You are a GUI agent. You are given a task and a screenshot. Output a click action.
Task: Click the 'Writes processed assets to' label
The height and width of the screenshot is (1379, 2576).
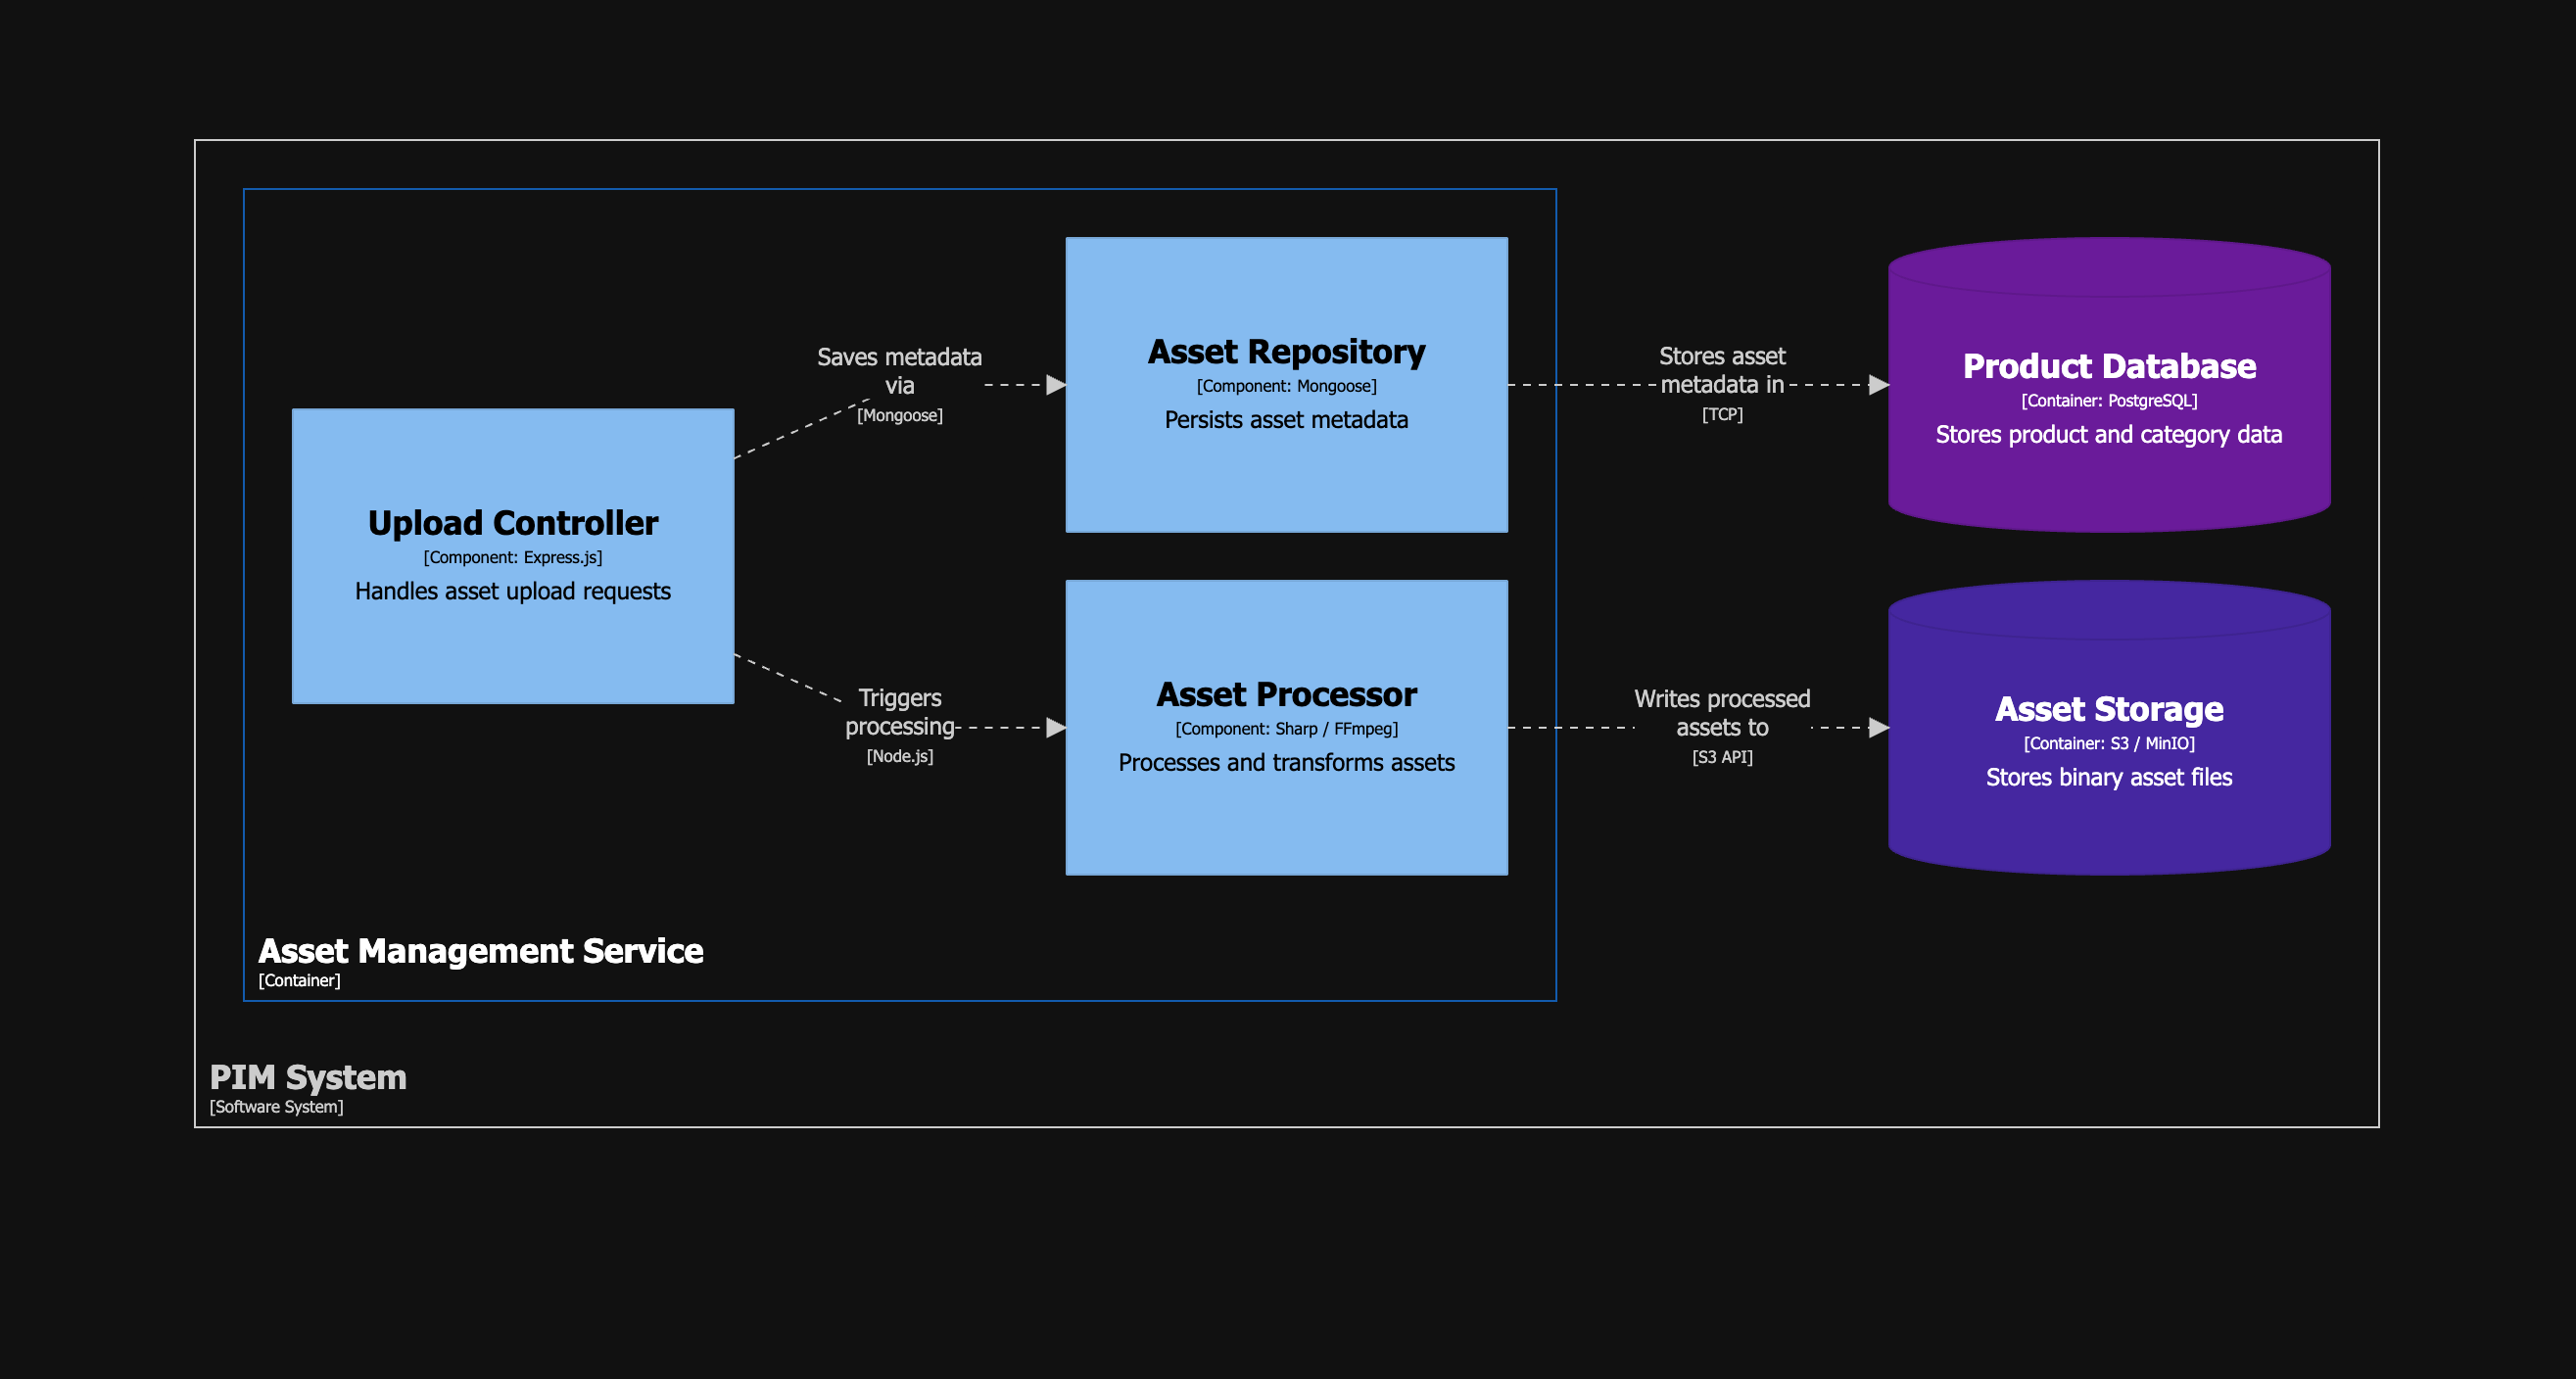[x=1722, y=713]
